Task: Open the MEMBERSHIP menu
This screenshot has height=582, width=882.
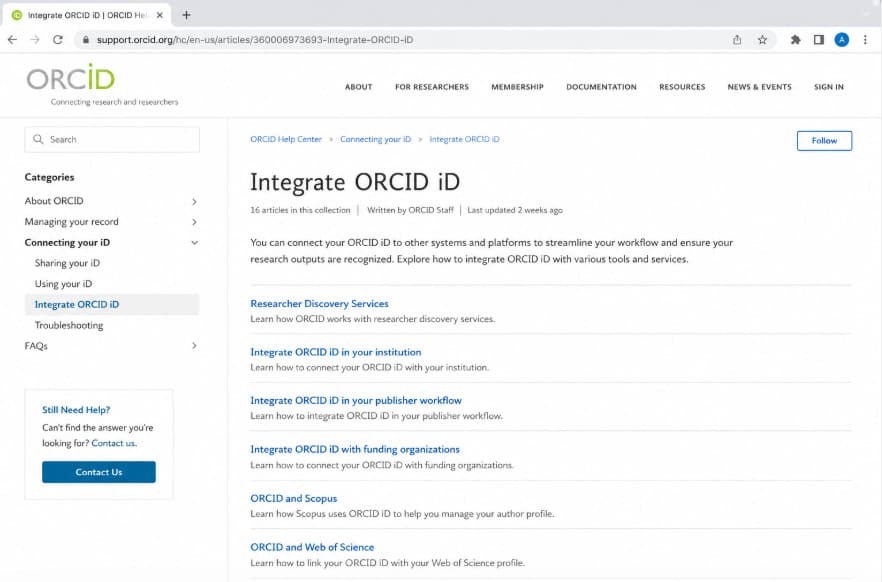Action: click(517, 87)
